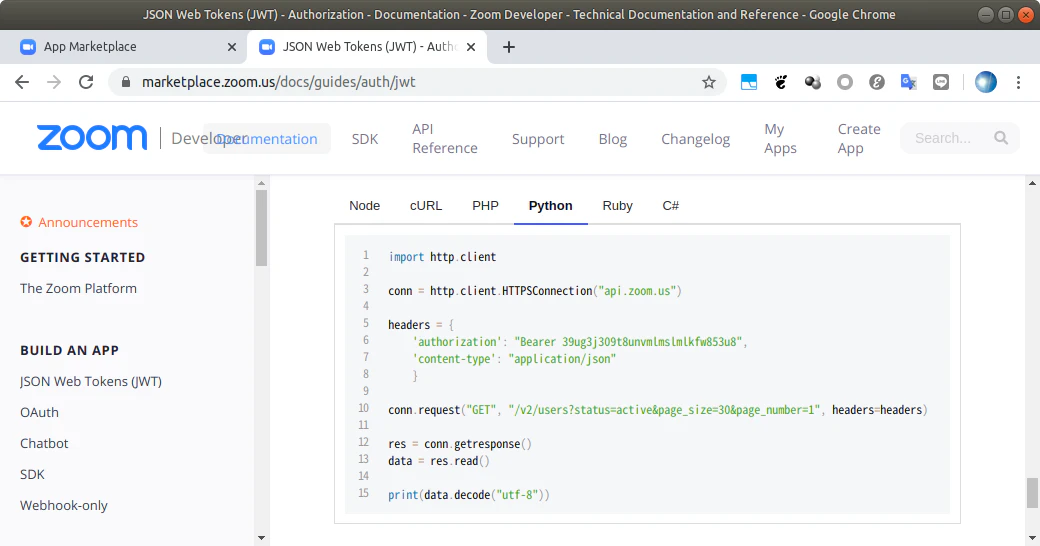The height and width of the screenshot is (546, 1040).
Task: Open the Chrome profile avatar
Action: click(x=986, y=82)
